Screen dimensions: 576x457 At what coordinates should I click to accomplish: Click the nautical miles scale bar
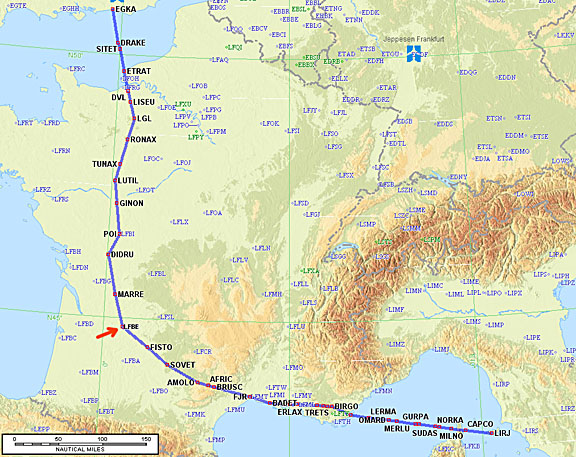point(80,444)
